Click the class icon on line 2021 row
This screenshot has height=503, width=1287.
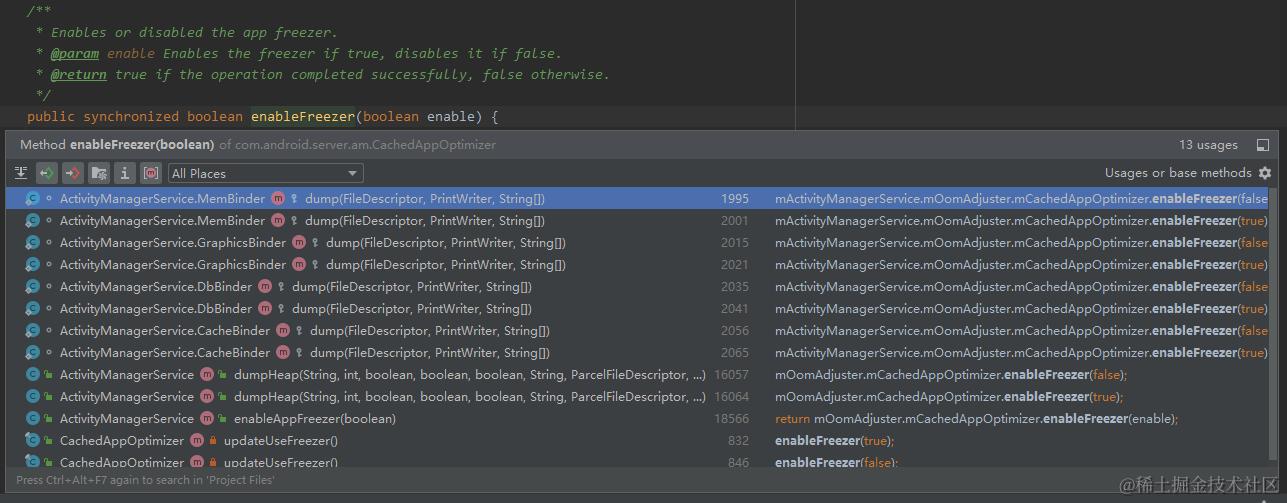33,265
